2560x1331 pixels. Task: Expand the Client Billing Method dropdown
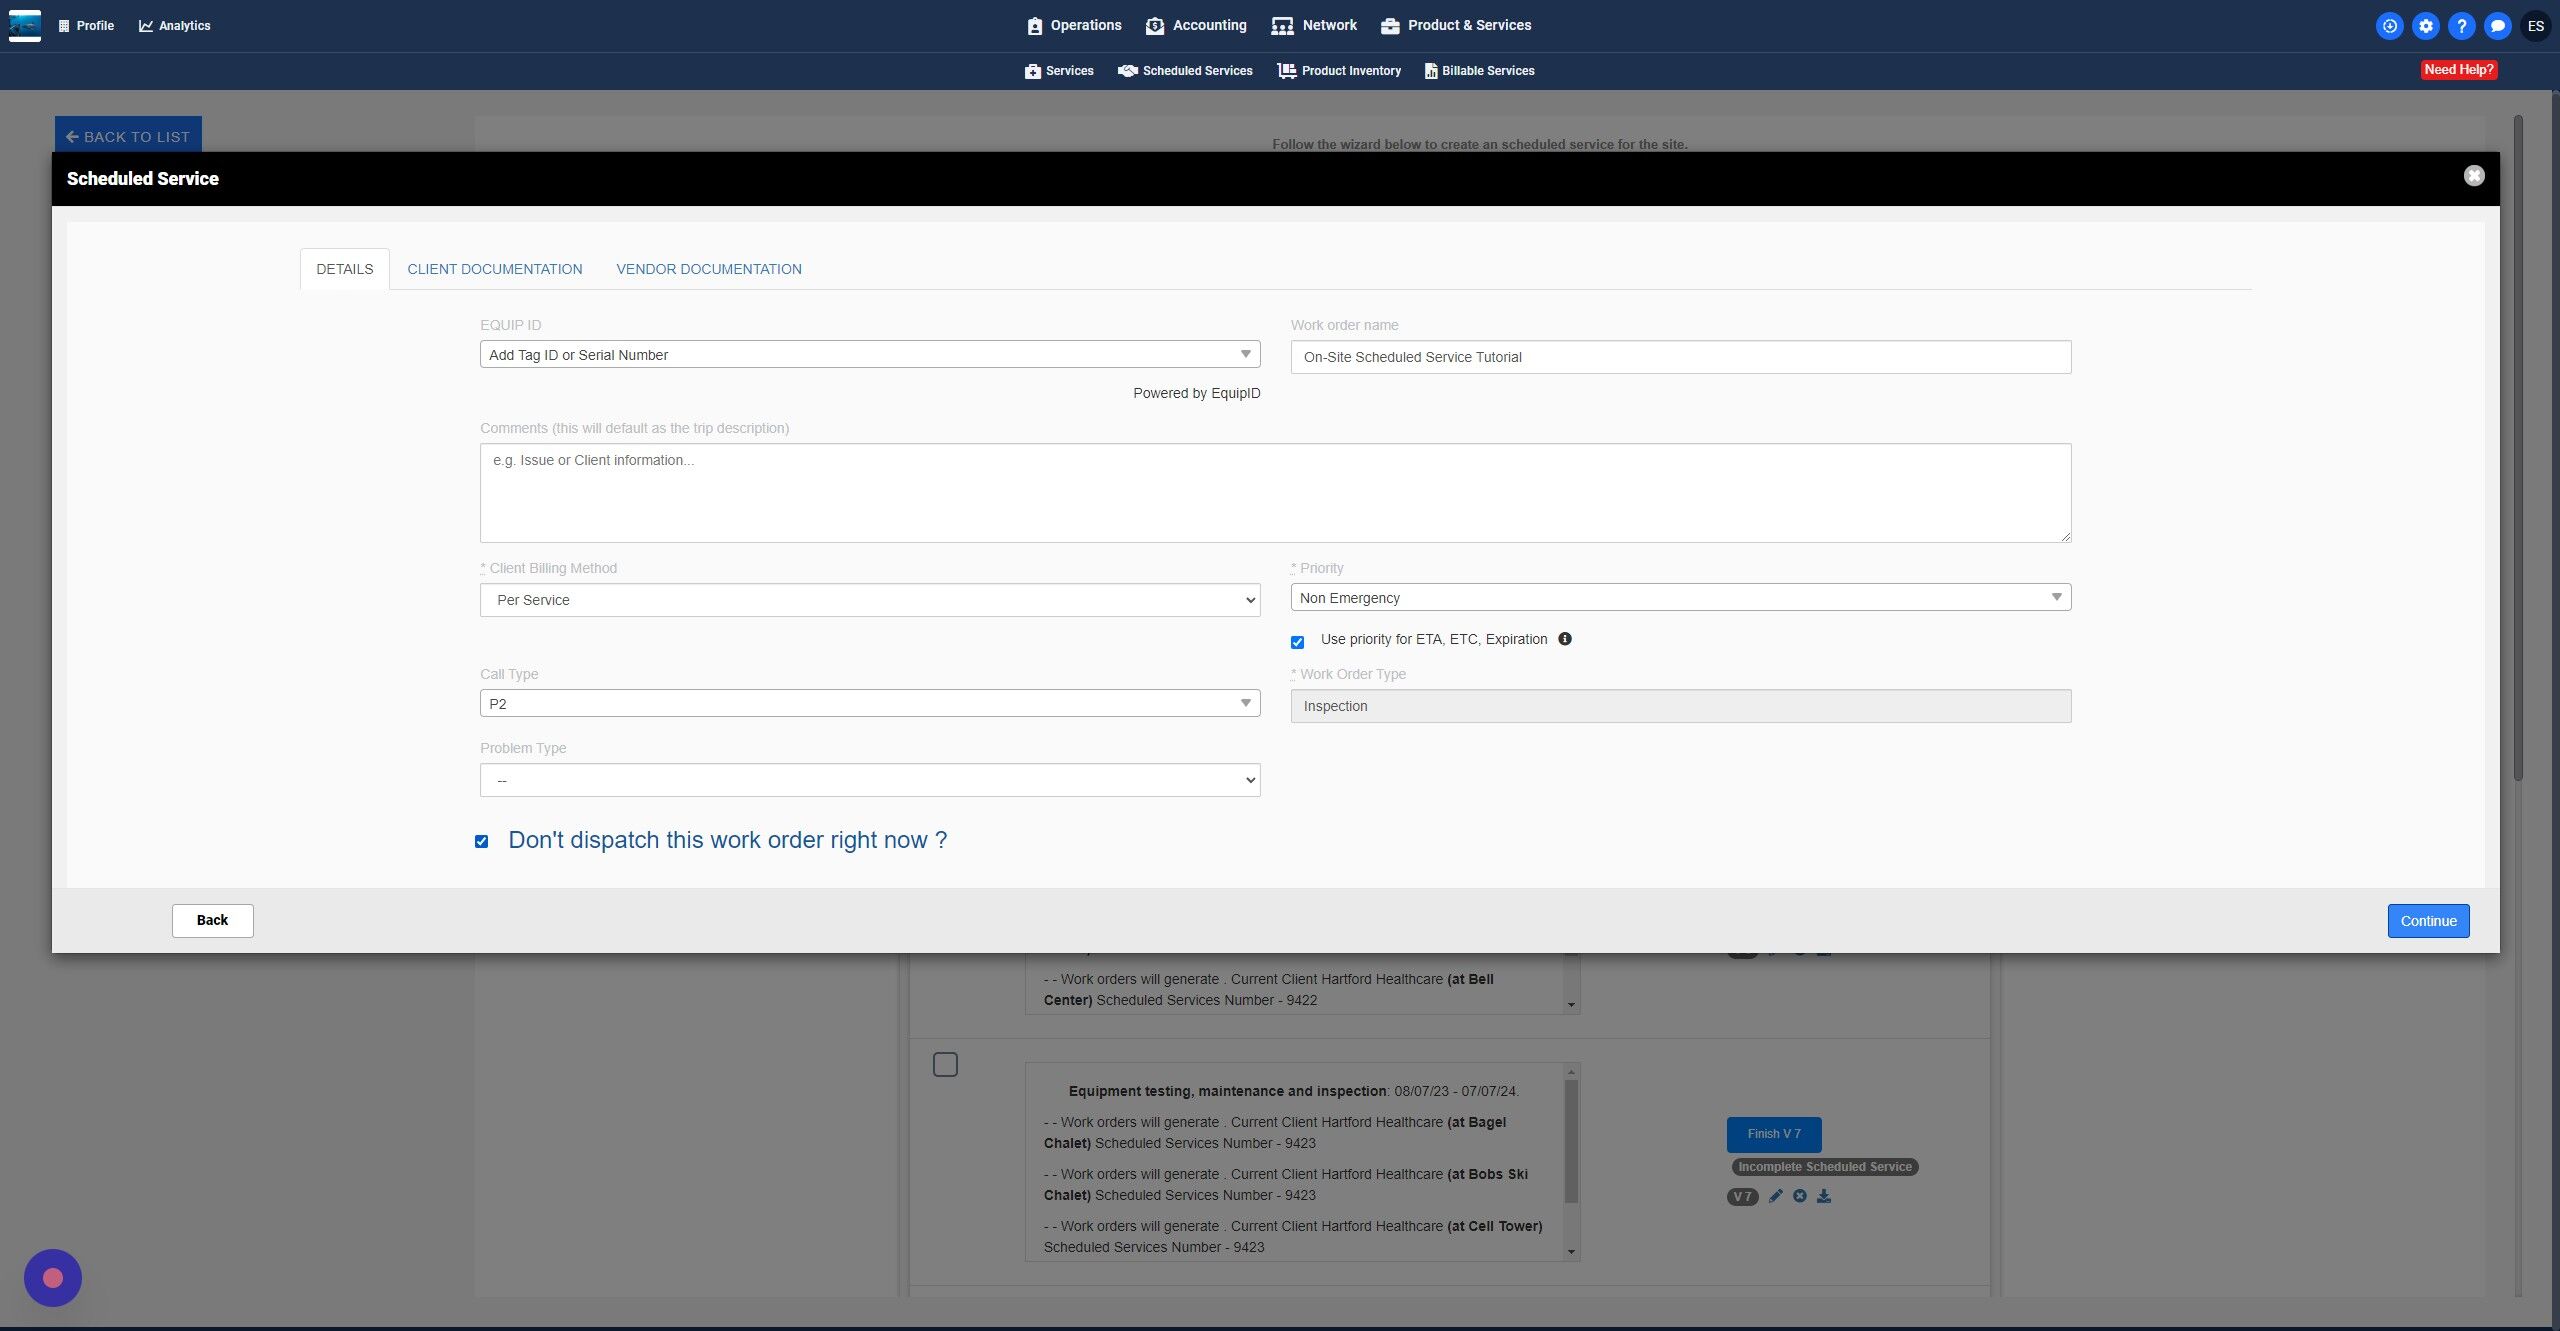[x=869, y=600]
